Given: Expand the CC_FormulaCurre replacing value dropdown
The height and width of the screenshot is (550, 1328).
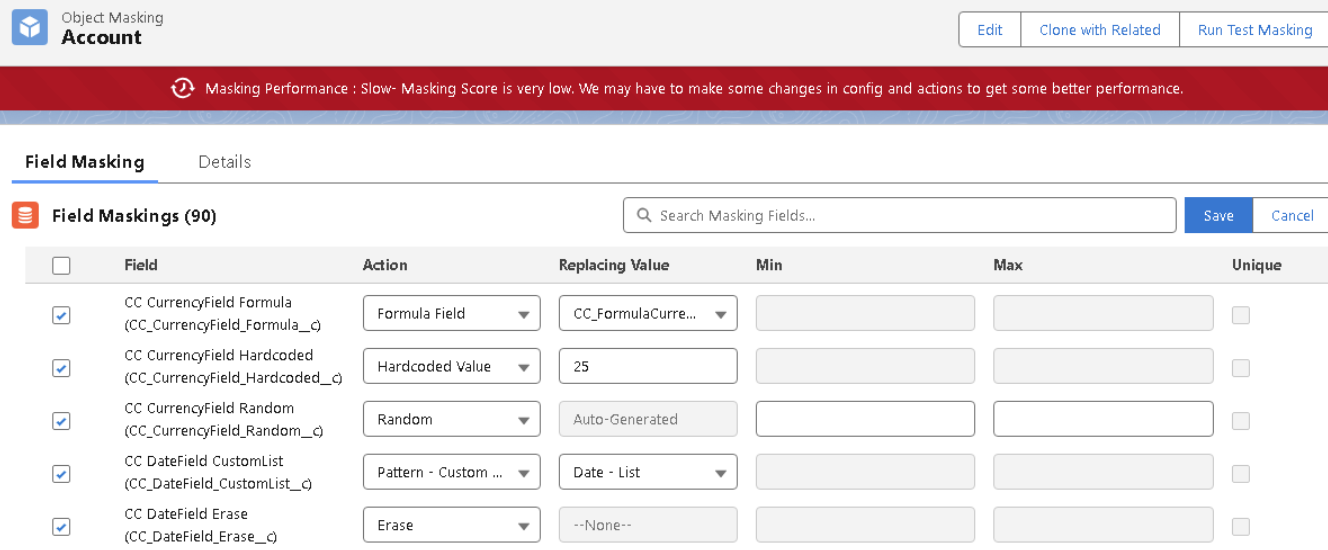Looking at the screenshot, I should tap(647, 313).
